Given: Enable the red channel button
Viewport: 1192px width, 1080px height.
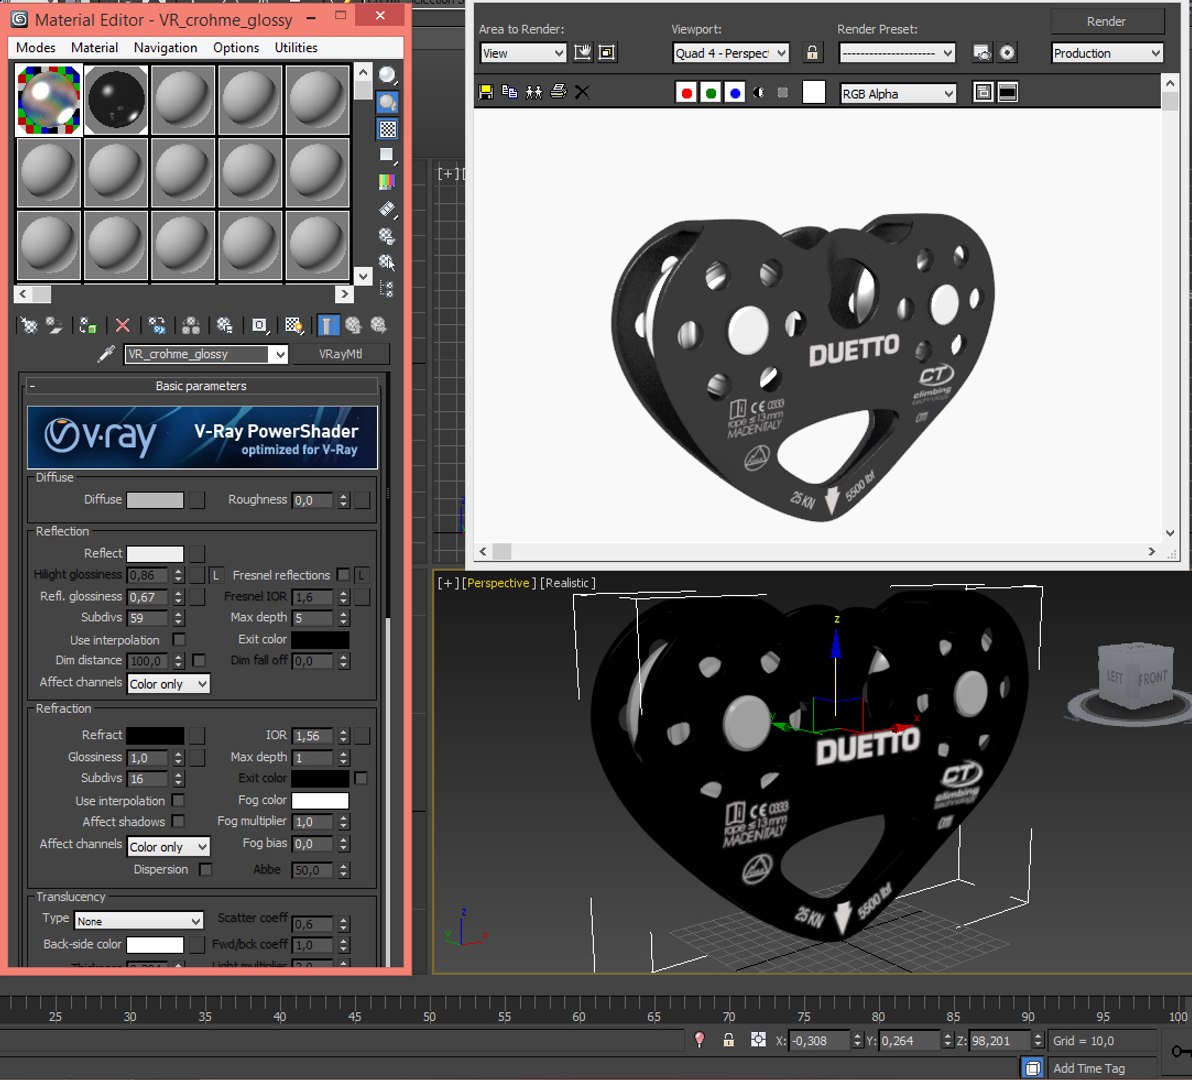Looking at the screenshot, I should click(x=686, y=93).
